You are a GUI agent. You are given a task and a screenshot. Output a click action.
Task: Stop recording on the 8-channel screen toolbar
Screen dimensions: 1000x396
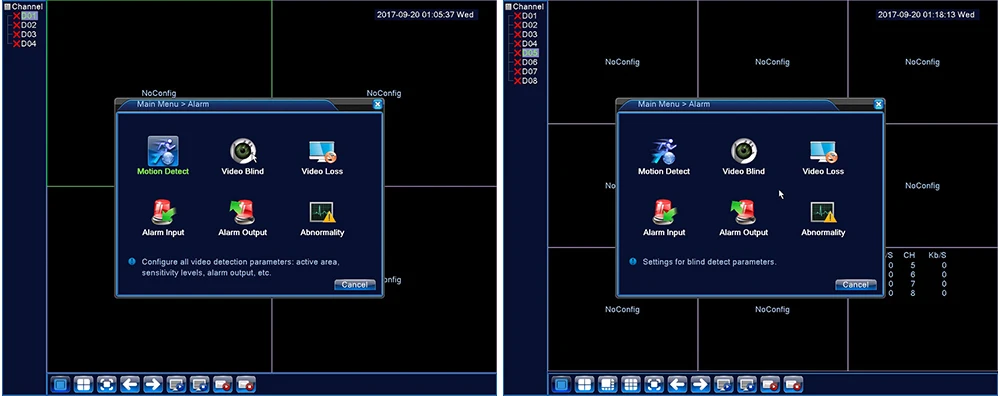point(793,385)
